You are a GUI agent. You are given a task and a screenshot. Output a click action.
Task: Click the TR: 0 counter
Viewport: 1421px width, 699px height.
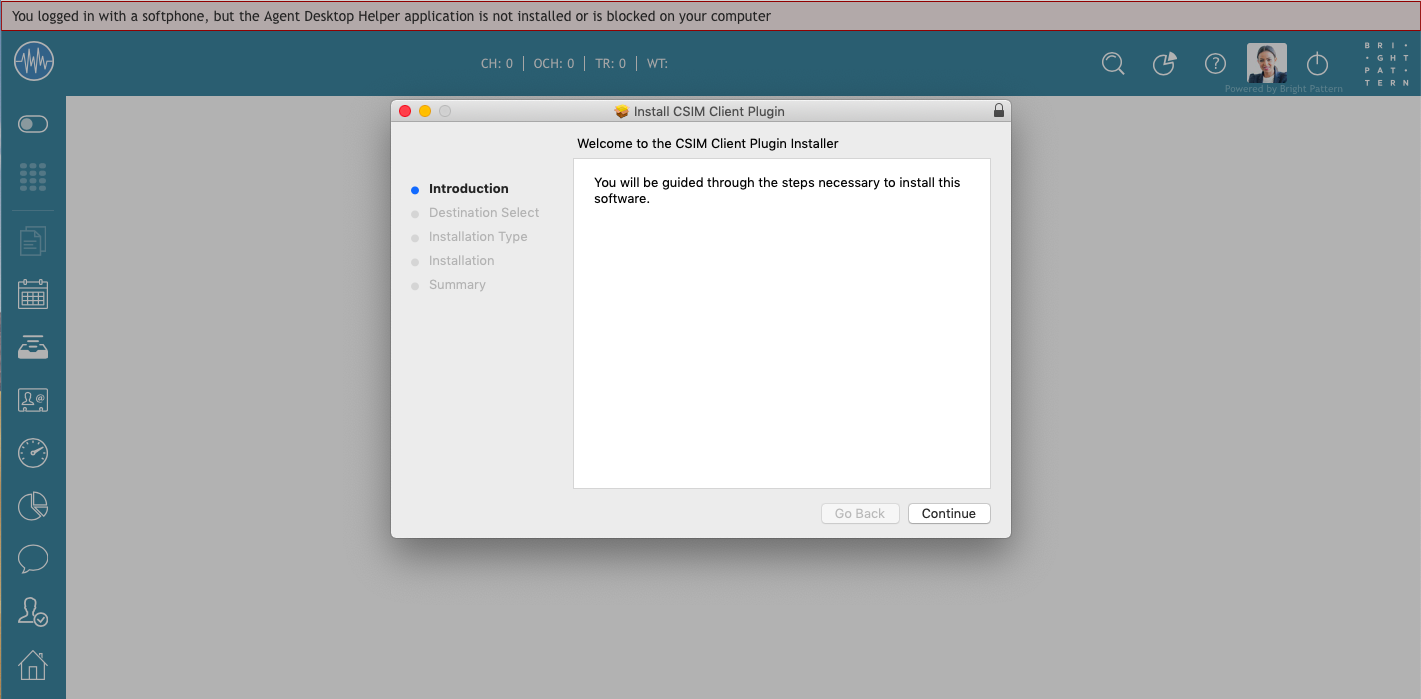[x=610, y=64]
